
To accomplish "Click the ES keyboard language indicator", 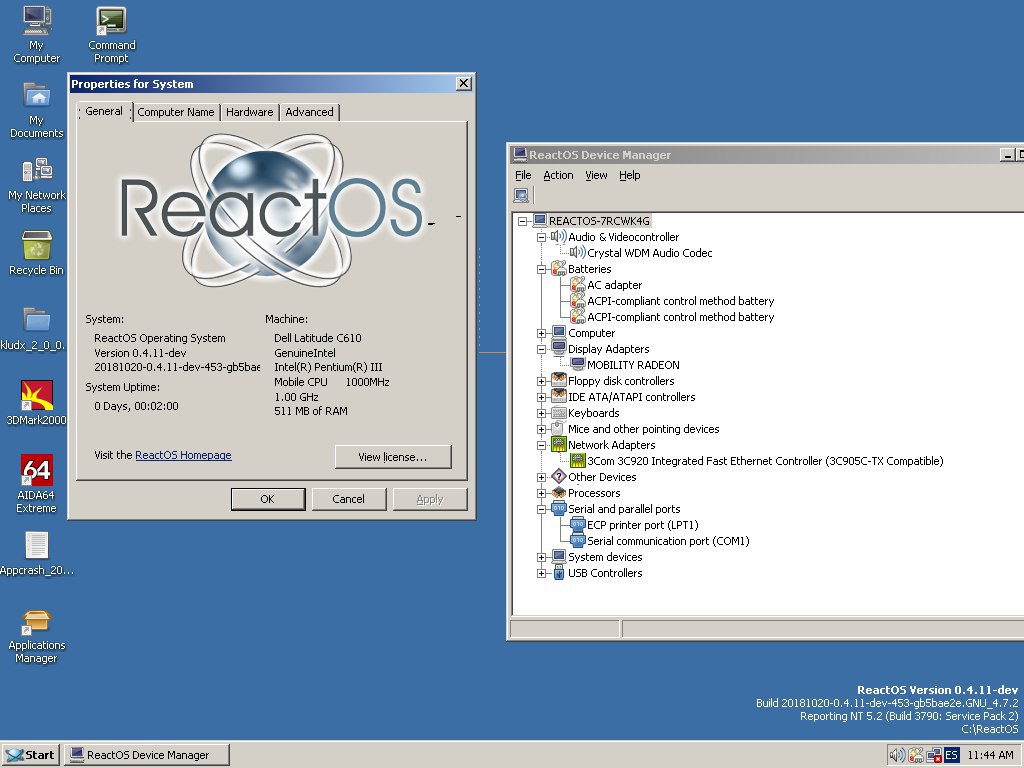I will coord(952,755).
